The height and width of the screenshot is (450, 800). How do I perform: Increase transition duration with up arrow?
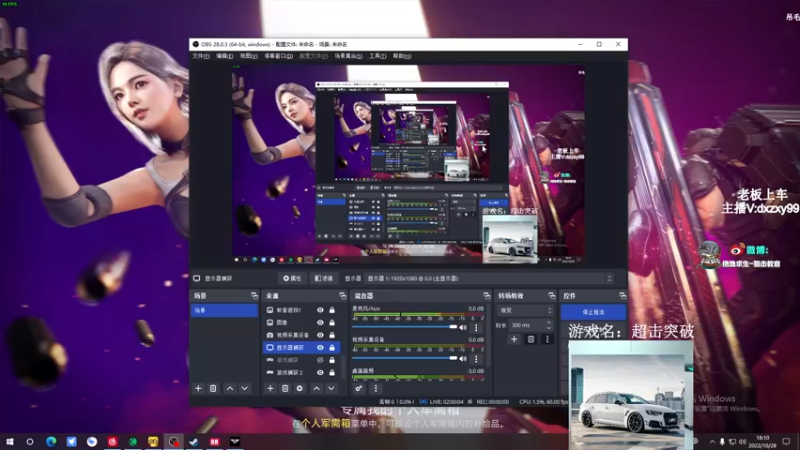(549, 322)
